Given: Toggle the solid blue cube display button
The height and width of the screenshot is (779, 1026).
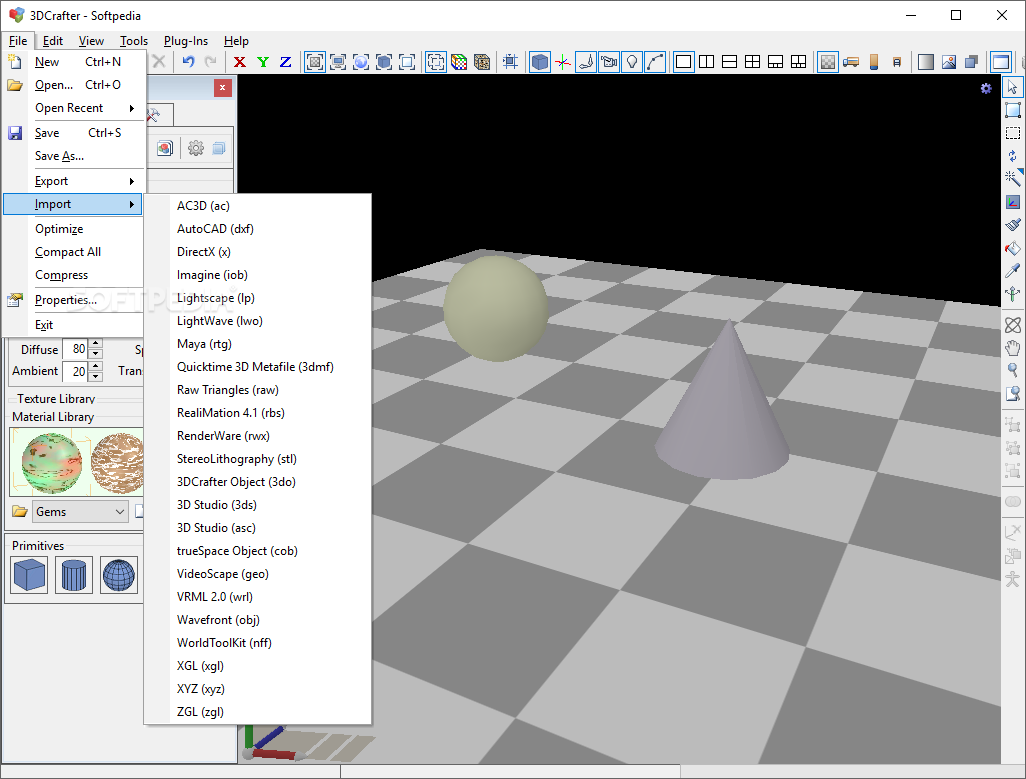Looking at the screenshot, I should point(540,61).
